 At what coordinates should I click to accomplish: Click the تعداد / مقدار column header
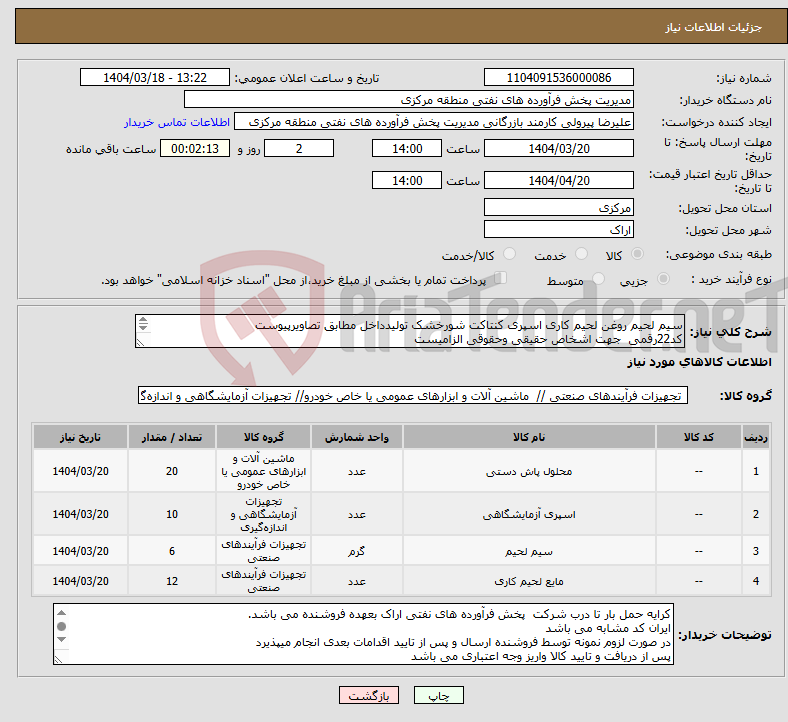point(172,437)
